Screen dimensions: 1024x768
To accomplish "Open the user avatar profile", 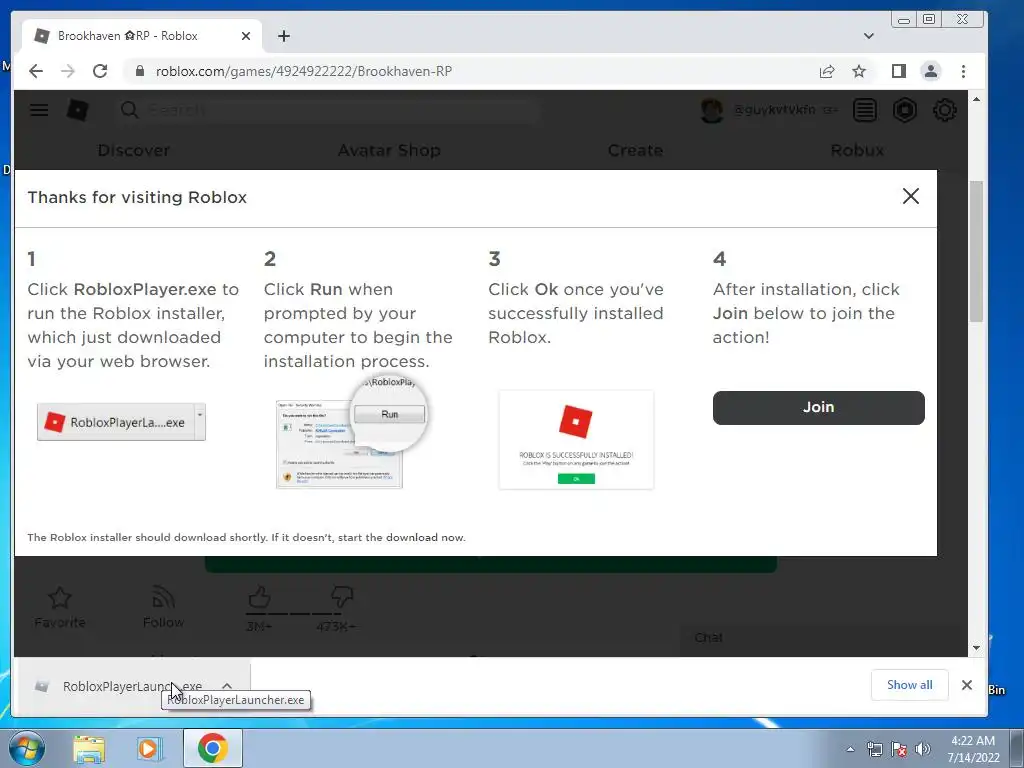I will tap(712, 110).
